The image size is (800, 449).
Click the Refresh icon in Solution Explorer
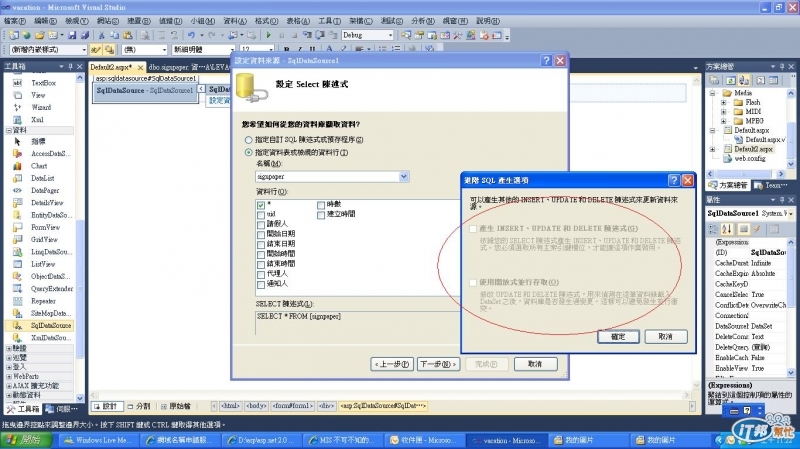pos(731,81)
